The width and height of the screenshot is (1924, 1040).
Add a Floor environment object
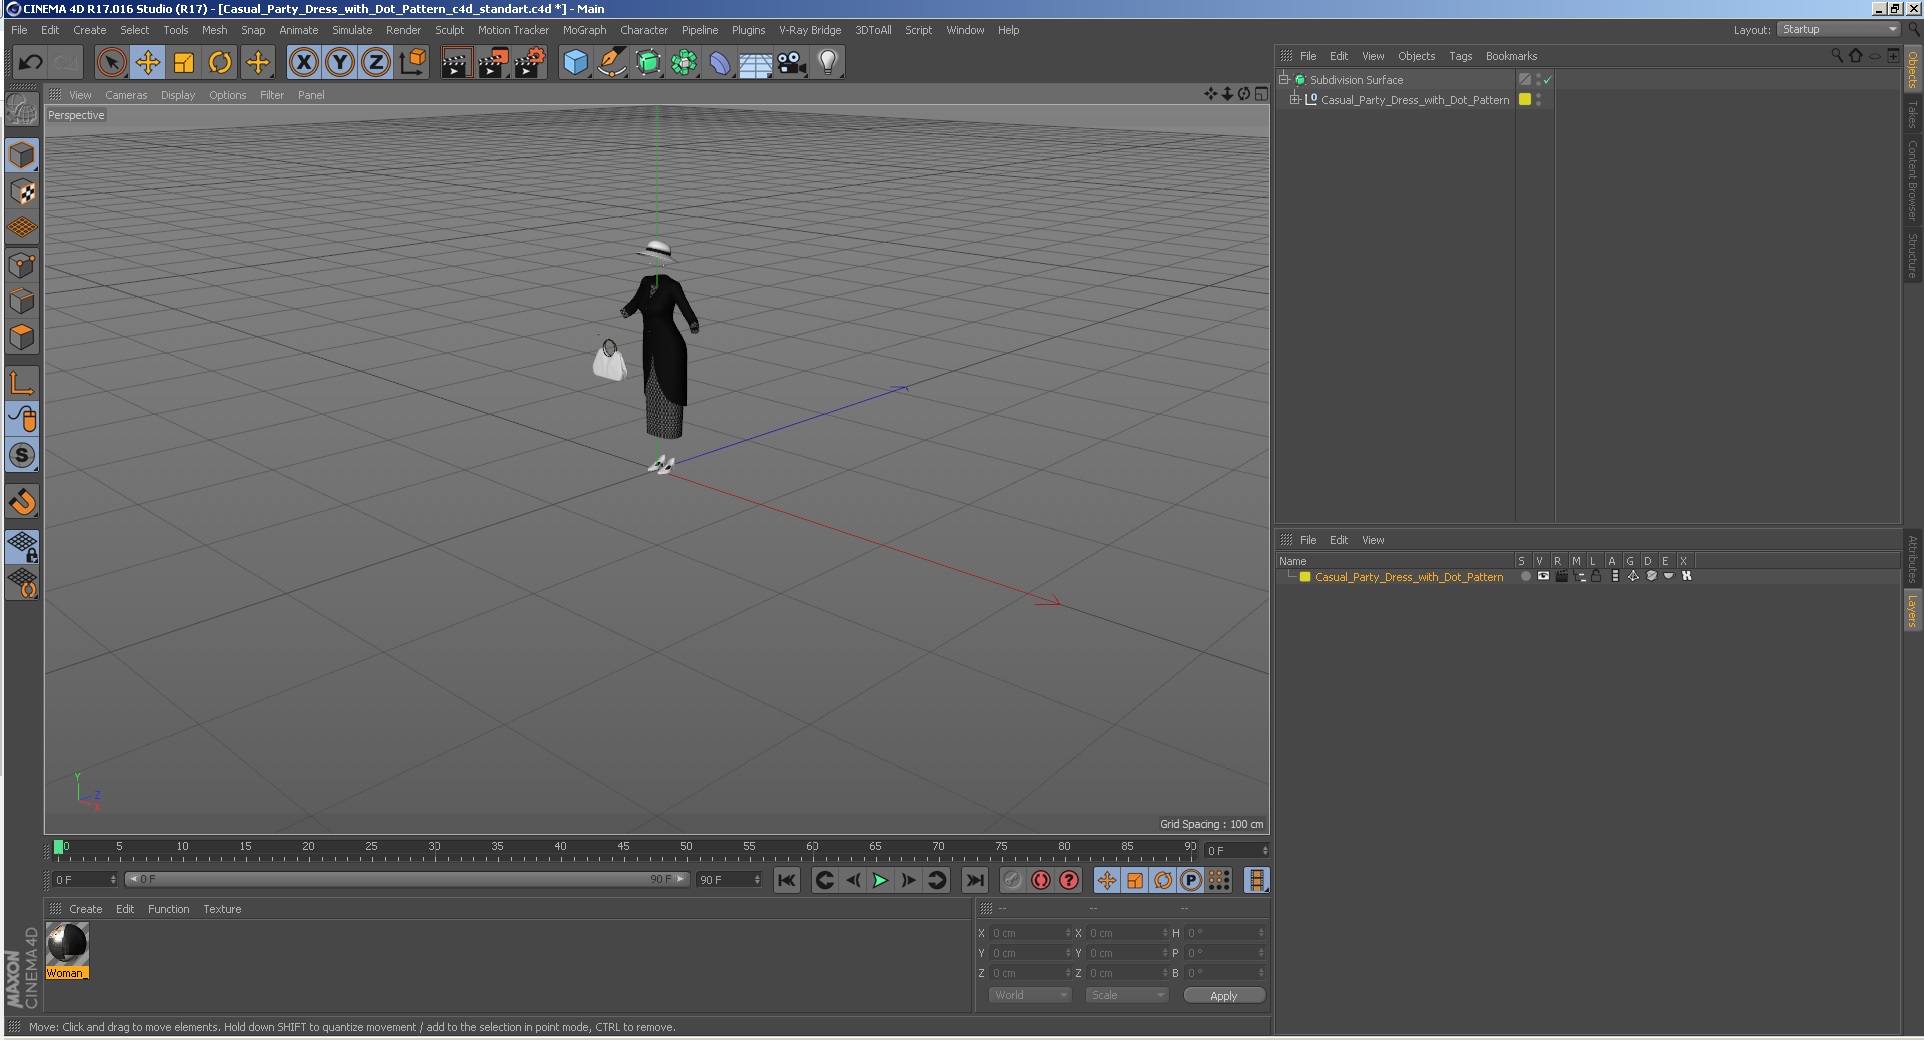point(756,63)
